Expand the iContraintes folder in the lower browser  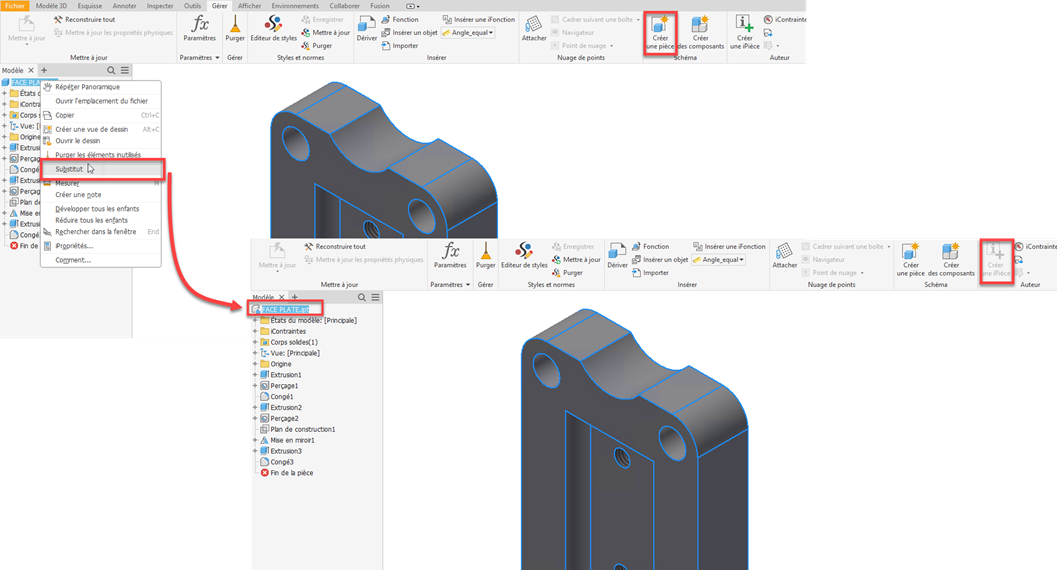point(255,331)
